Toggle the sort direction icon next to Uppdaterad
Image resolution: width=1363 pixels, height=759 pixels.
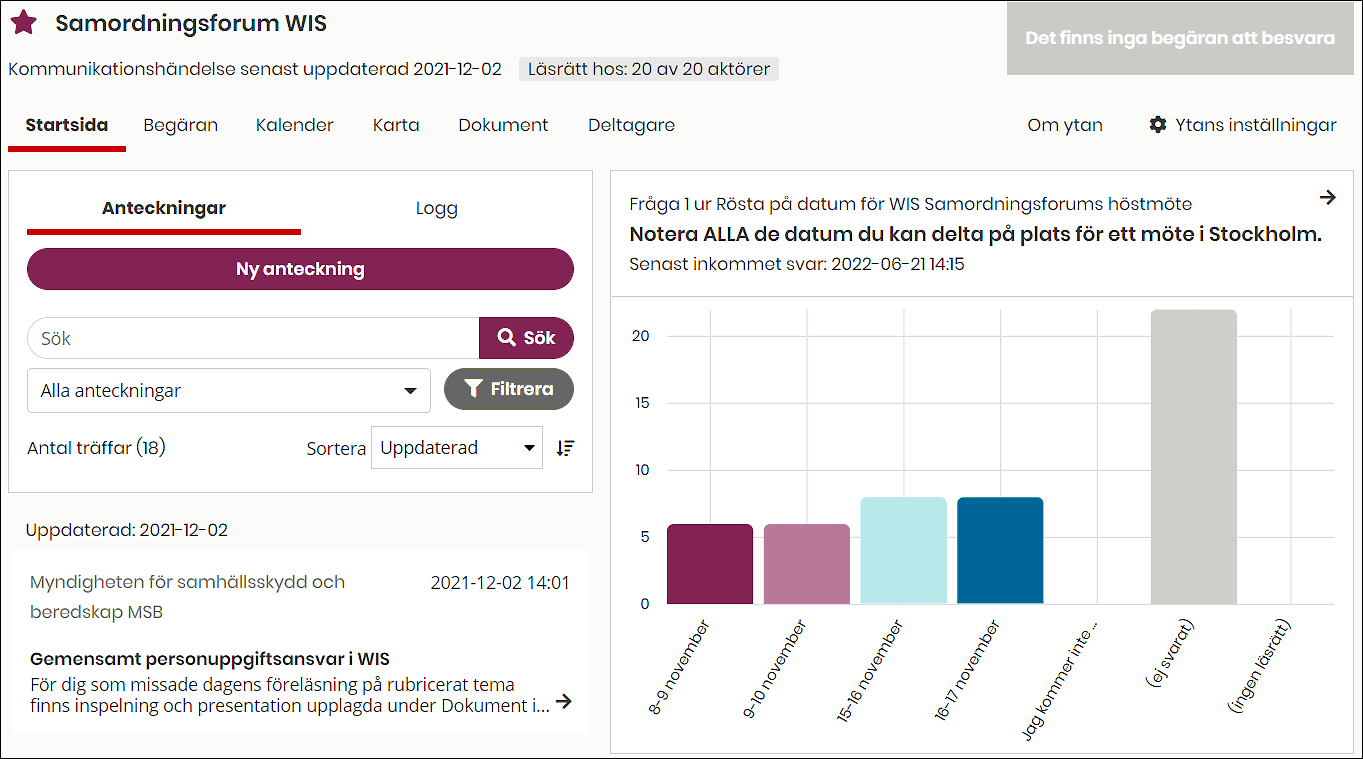pos(565,447)
